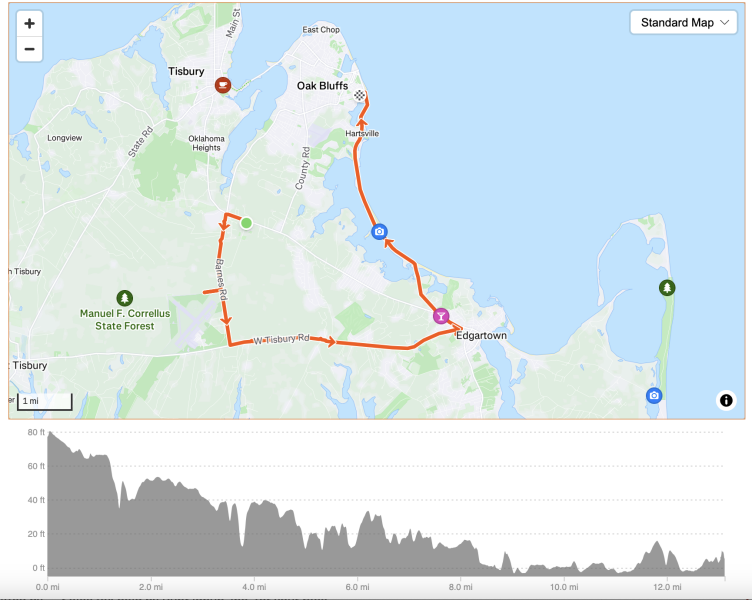
Task: Click the checkered finish flag near Oak Bluffs
Action: [359, 97]
